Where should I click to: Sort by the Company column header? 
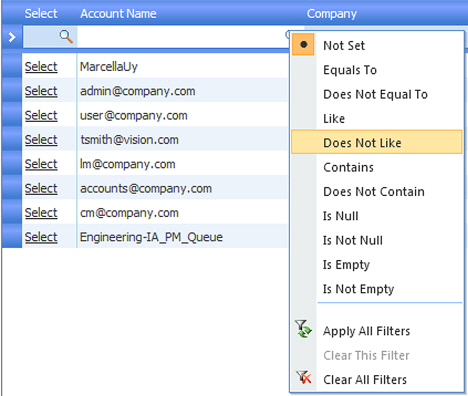332,14
